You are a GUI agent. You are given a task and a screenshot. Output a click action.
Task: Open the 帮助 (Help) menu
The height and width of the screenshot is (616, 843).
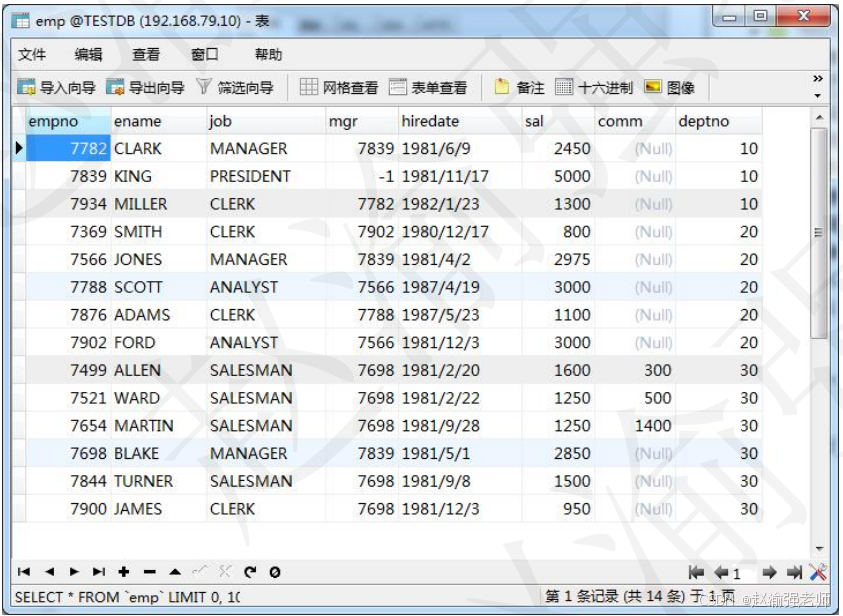[x=268, y=54]
